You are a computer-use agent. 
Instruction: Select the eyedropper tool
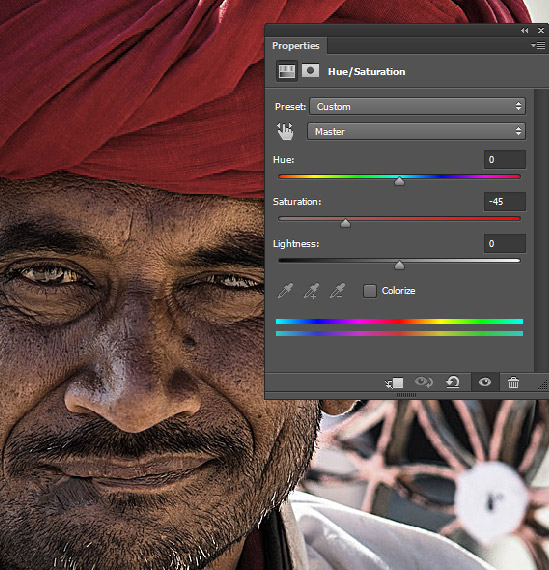(285, 291)
